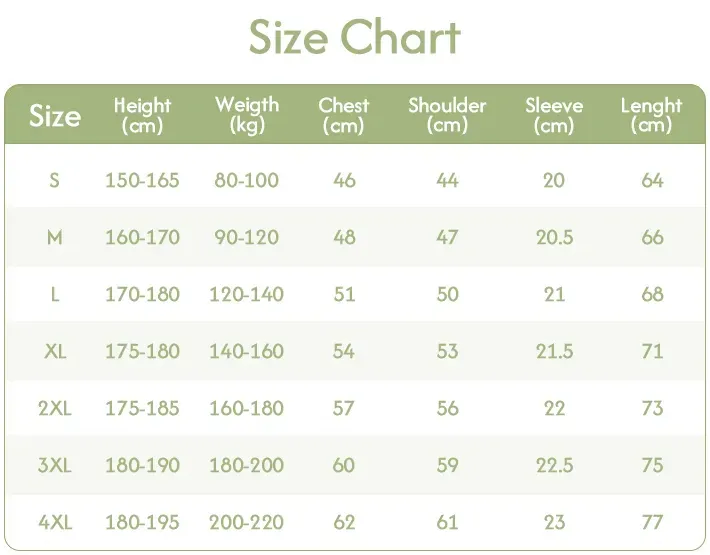
Task: Click the Lenght (cm) column header
Action: (x=652, y=116)
